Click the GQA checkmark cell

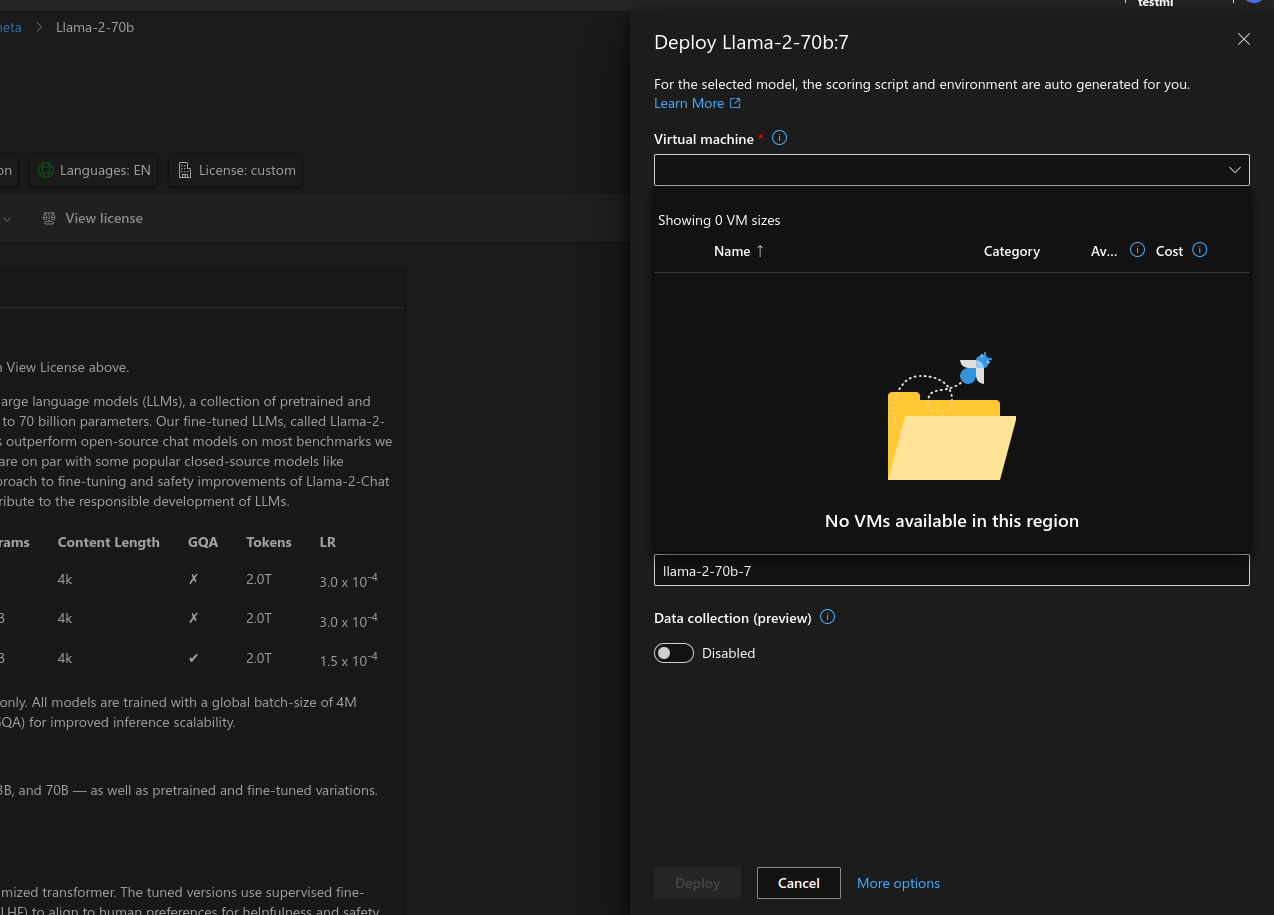tap(194, 658)
